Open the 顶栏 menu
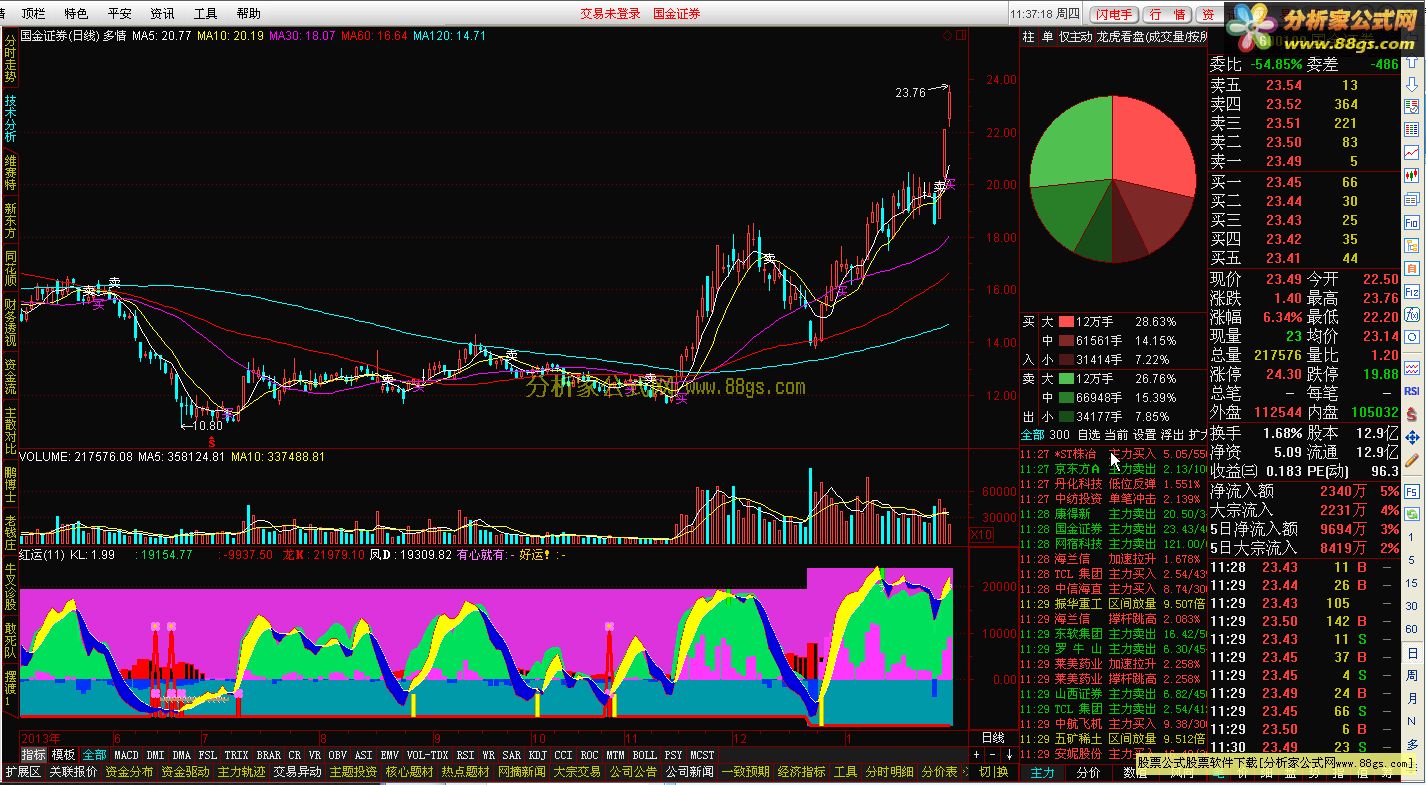 pos(33,14)
